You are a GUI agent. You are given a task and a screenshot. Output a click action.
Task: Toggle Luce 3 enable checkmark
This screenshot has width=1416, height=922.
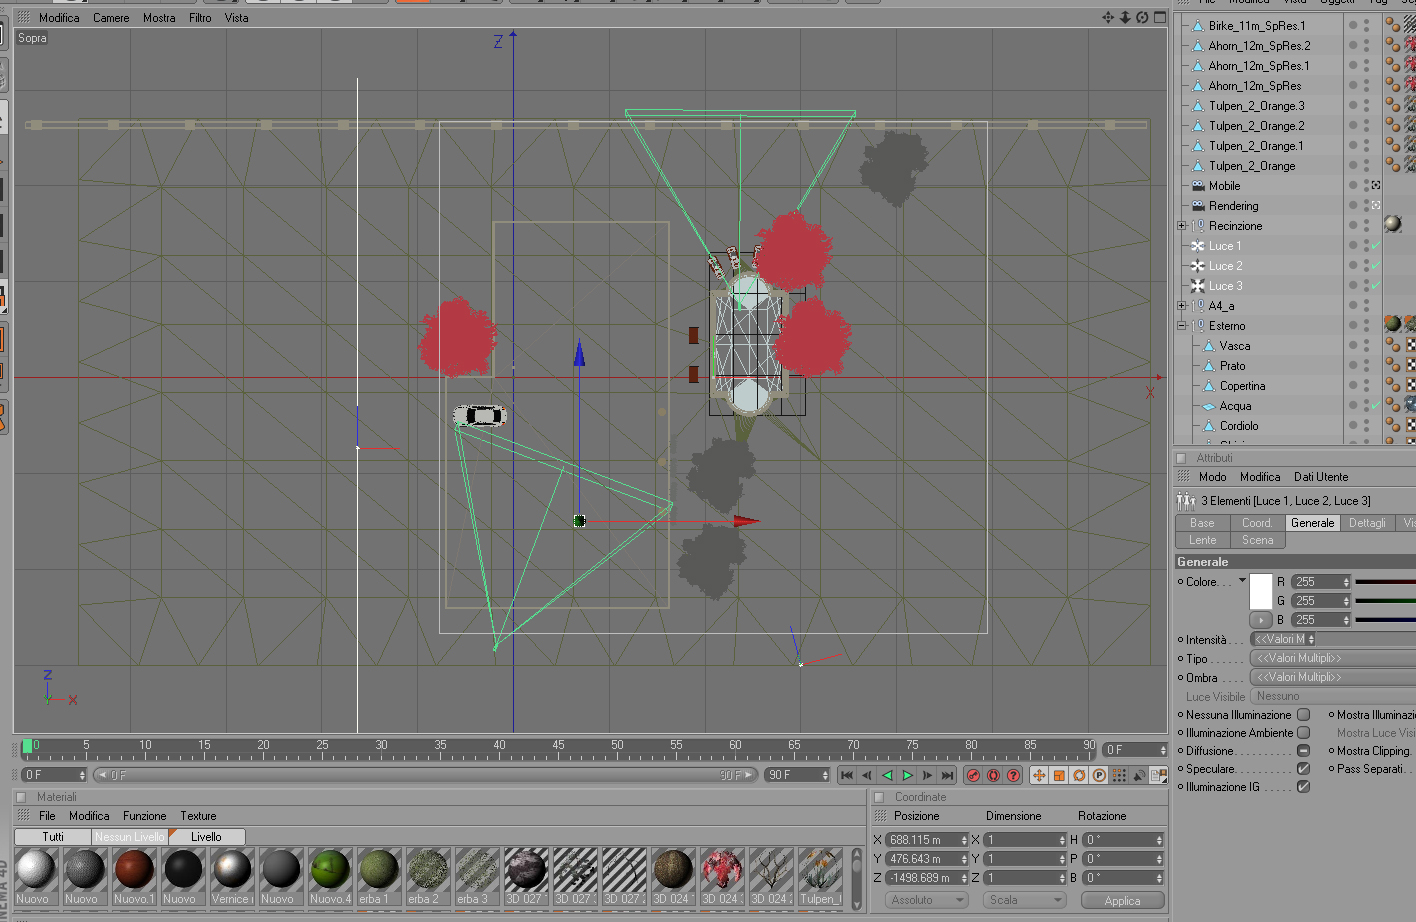point(1375,286)
